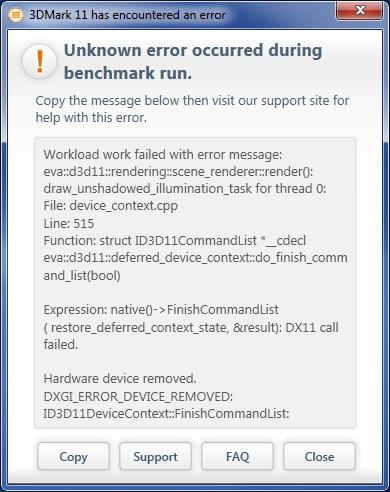Click the Copy button
The width and height of the screenshot is (390, 492).
(73, 456)
